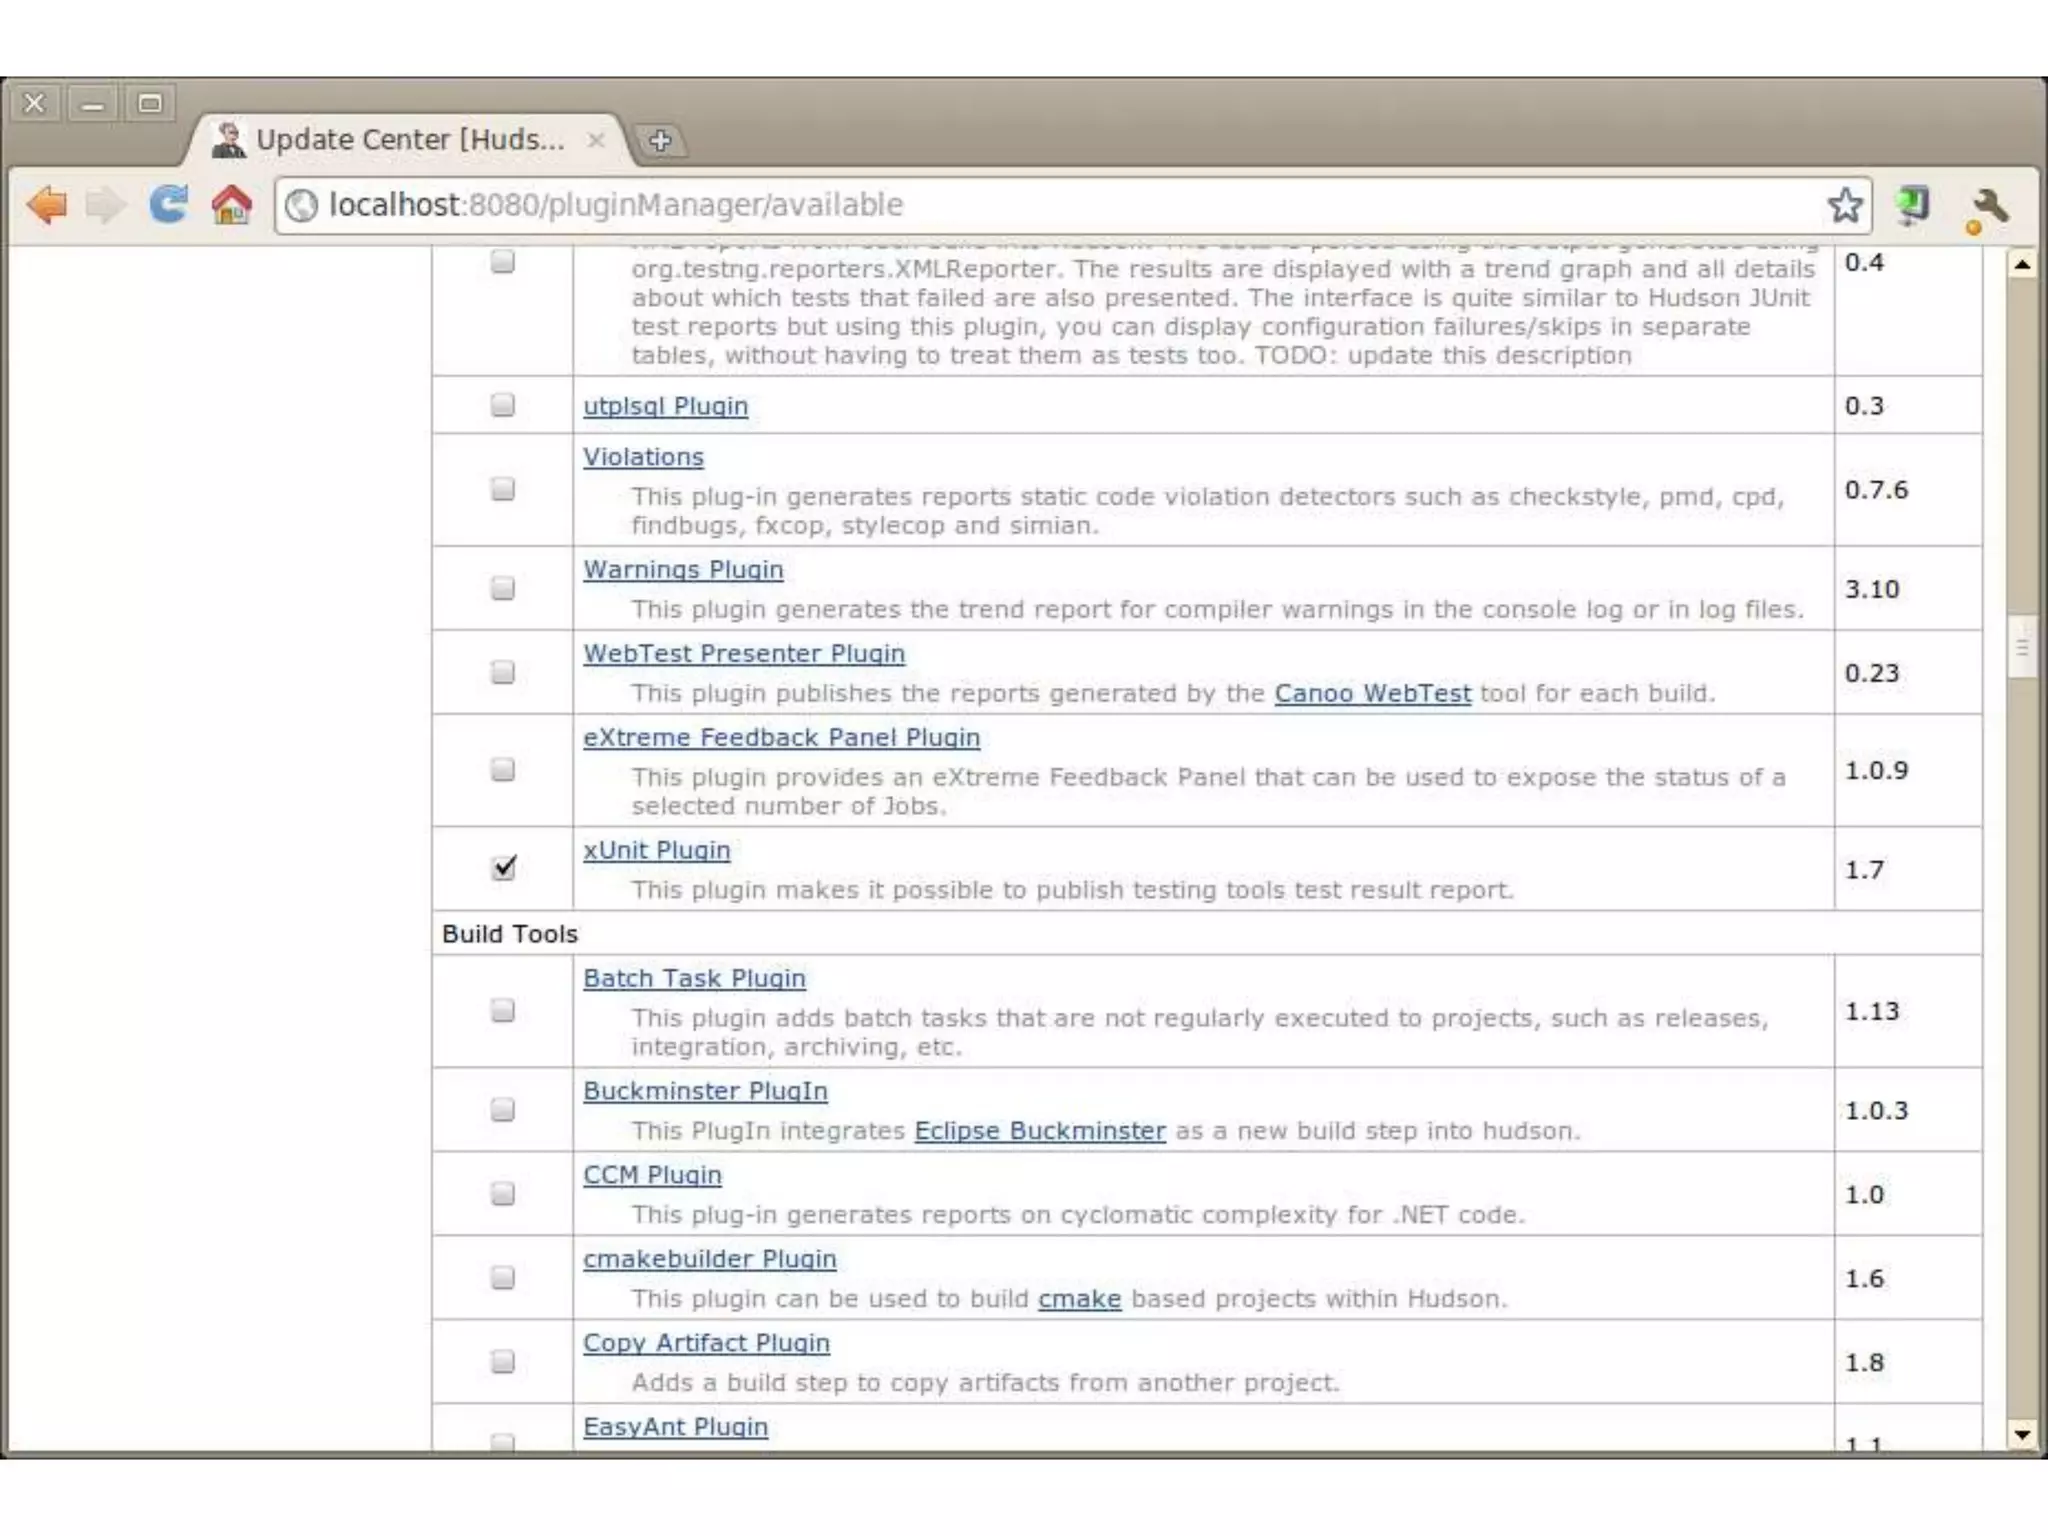
Task: Reload the page with refresh icon
Action: point(168,204)
